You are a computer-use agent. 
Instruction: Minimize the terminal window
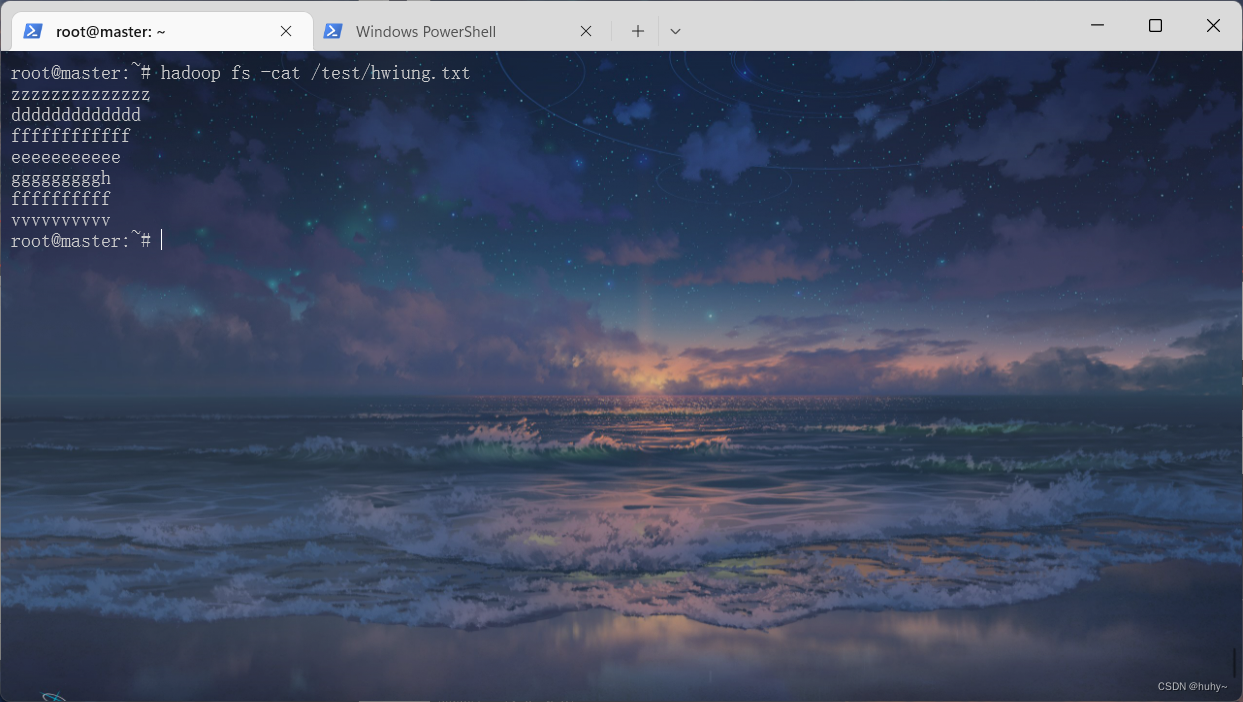(x=1098, y=26)
